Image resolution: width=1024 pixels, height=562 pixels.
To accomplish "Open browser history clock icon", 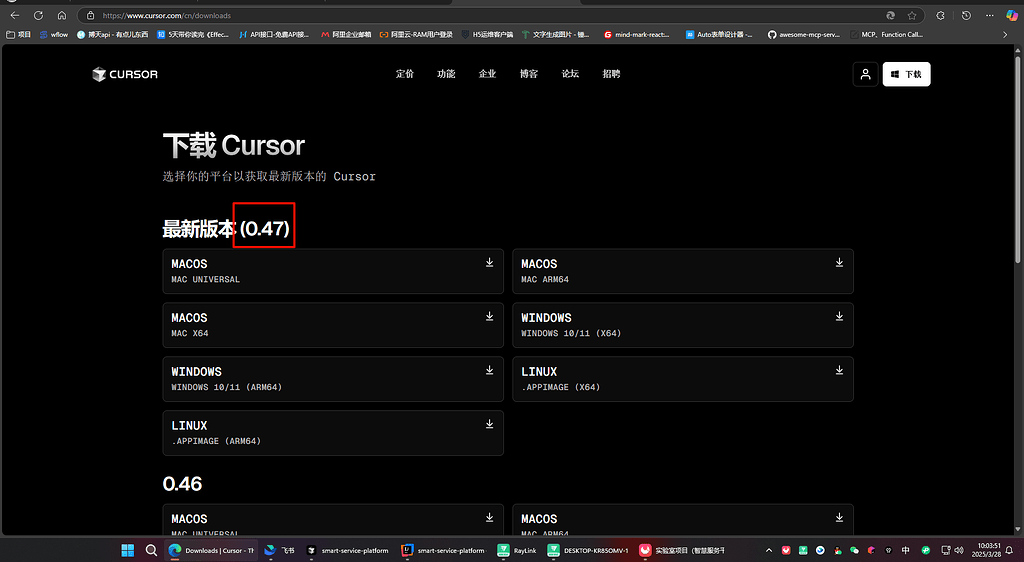I will click(967, 15).
